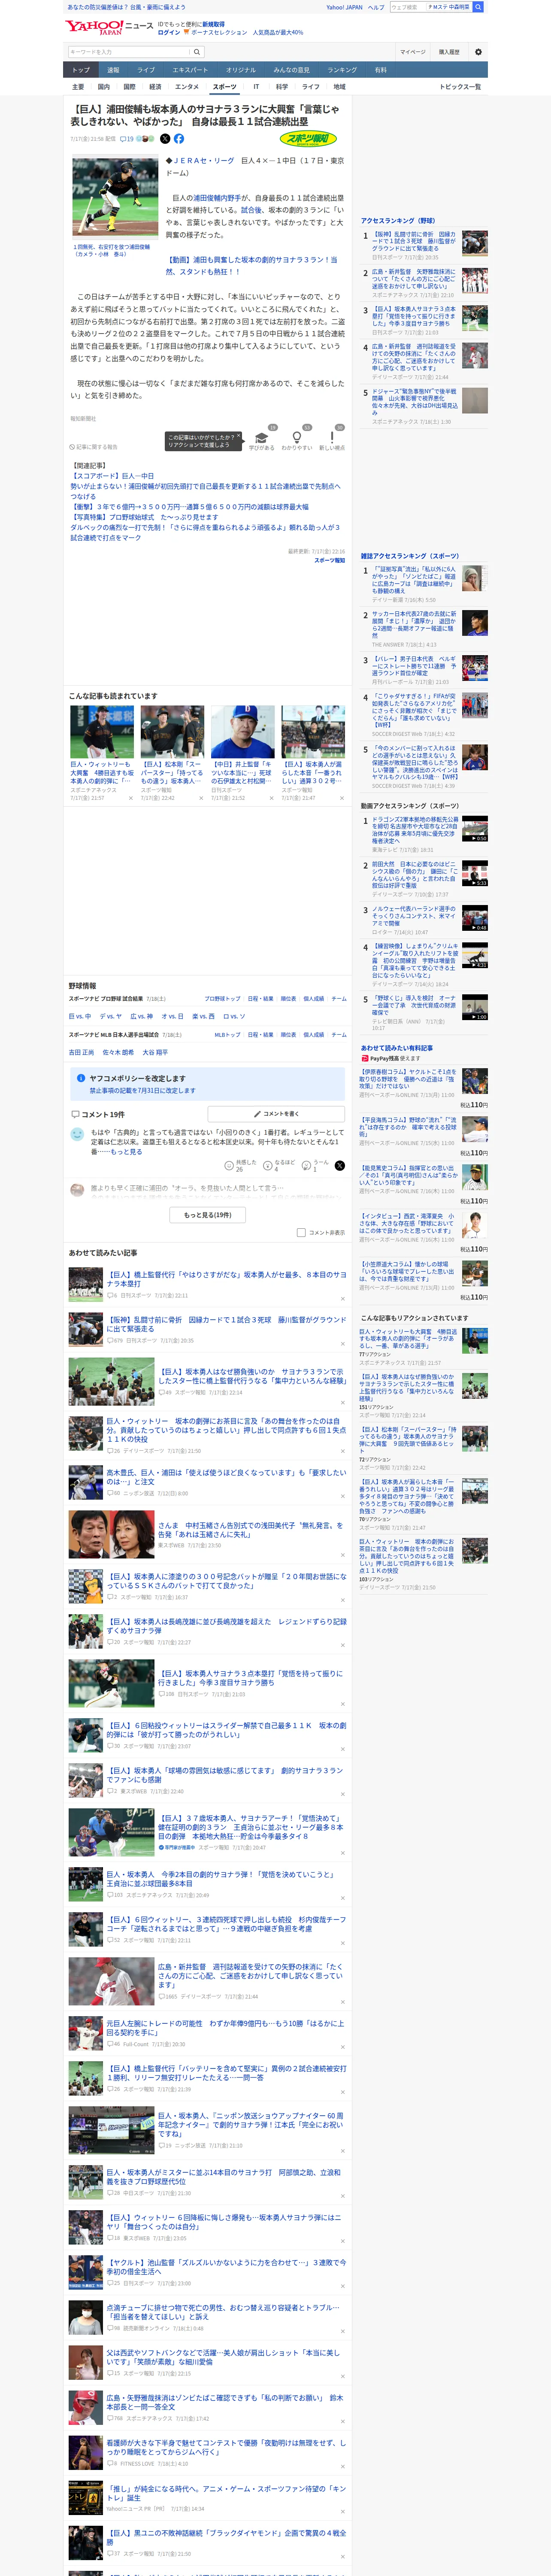Select the トップ navigation tab
The image size is (551, 2576).
[81, 70]
